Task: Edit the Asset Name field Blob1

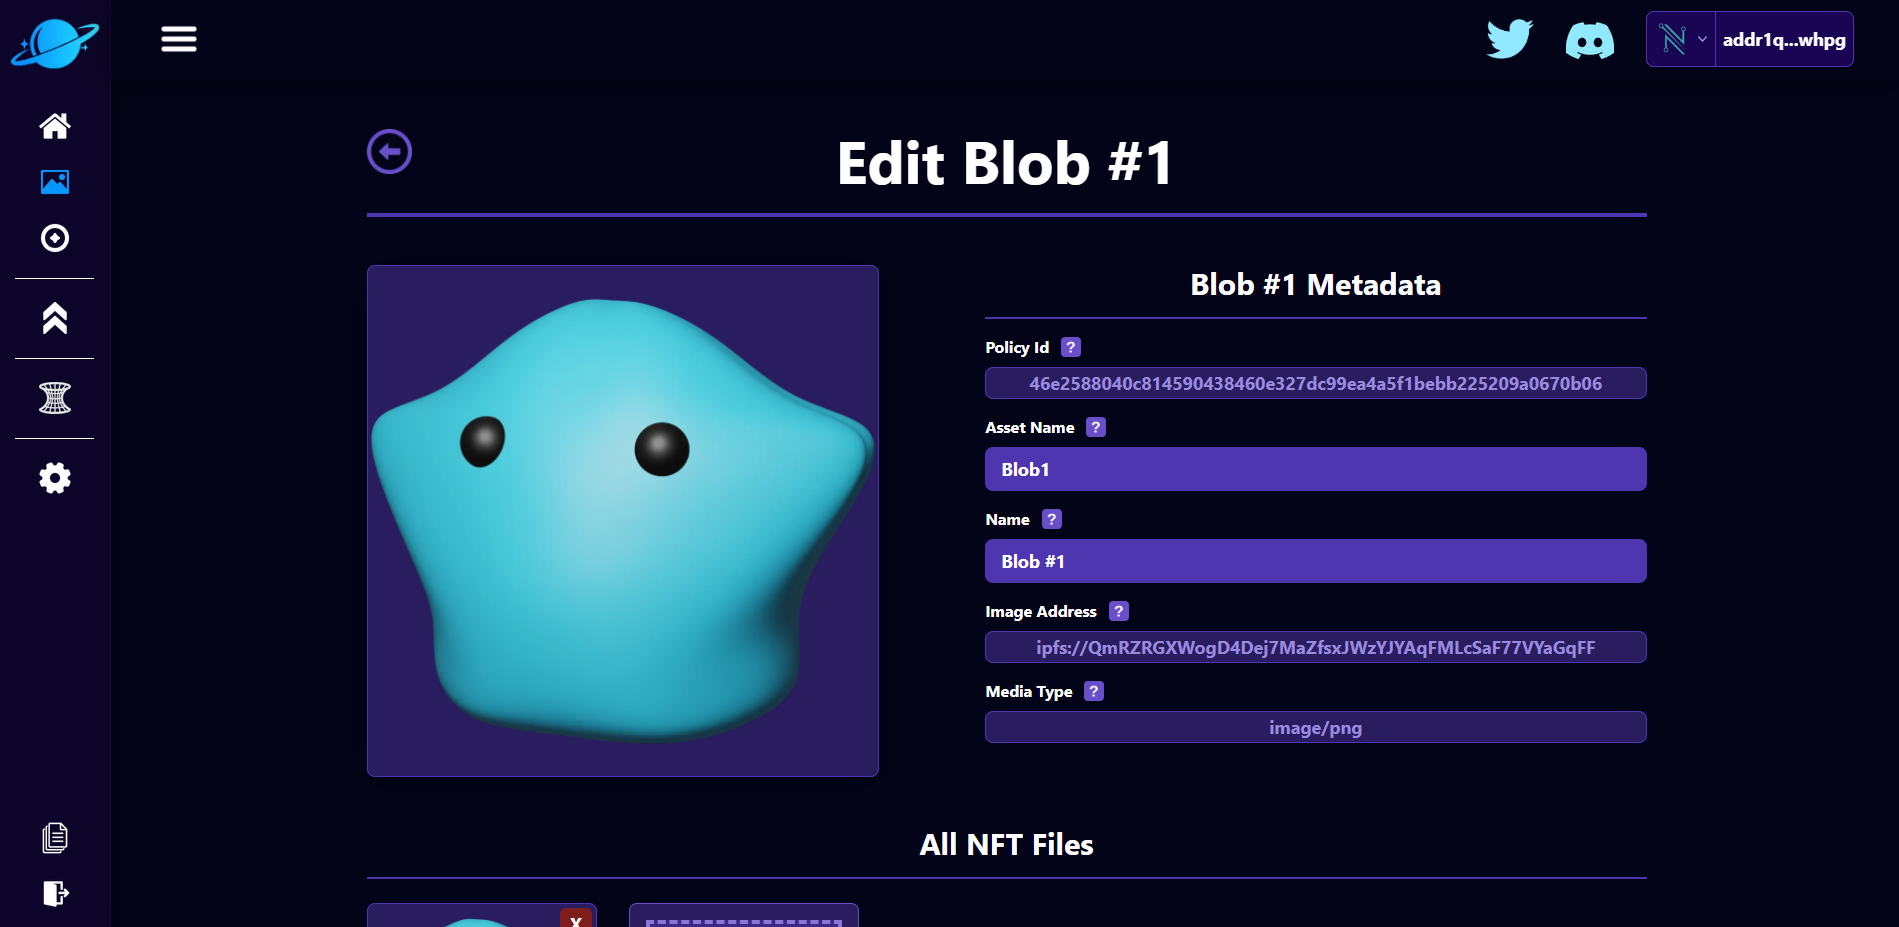Action: 1315,469
